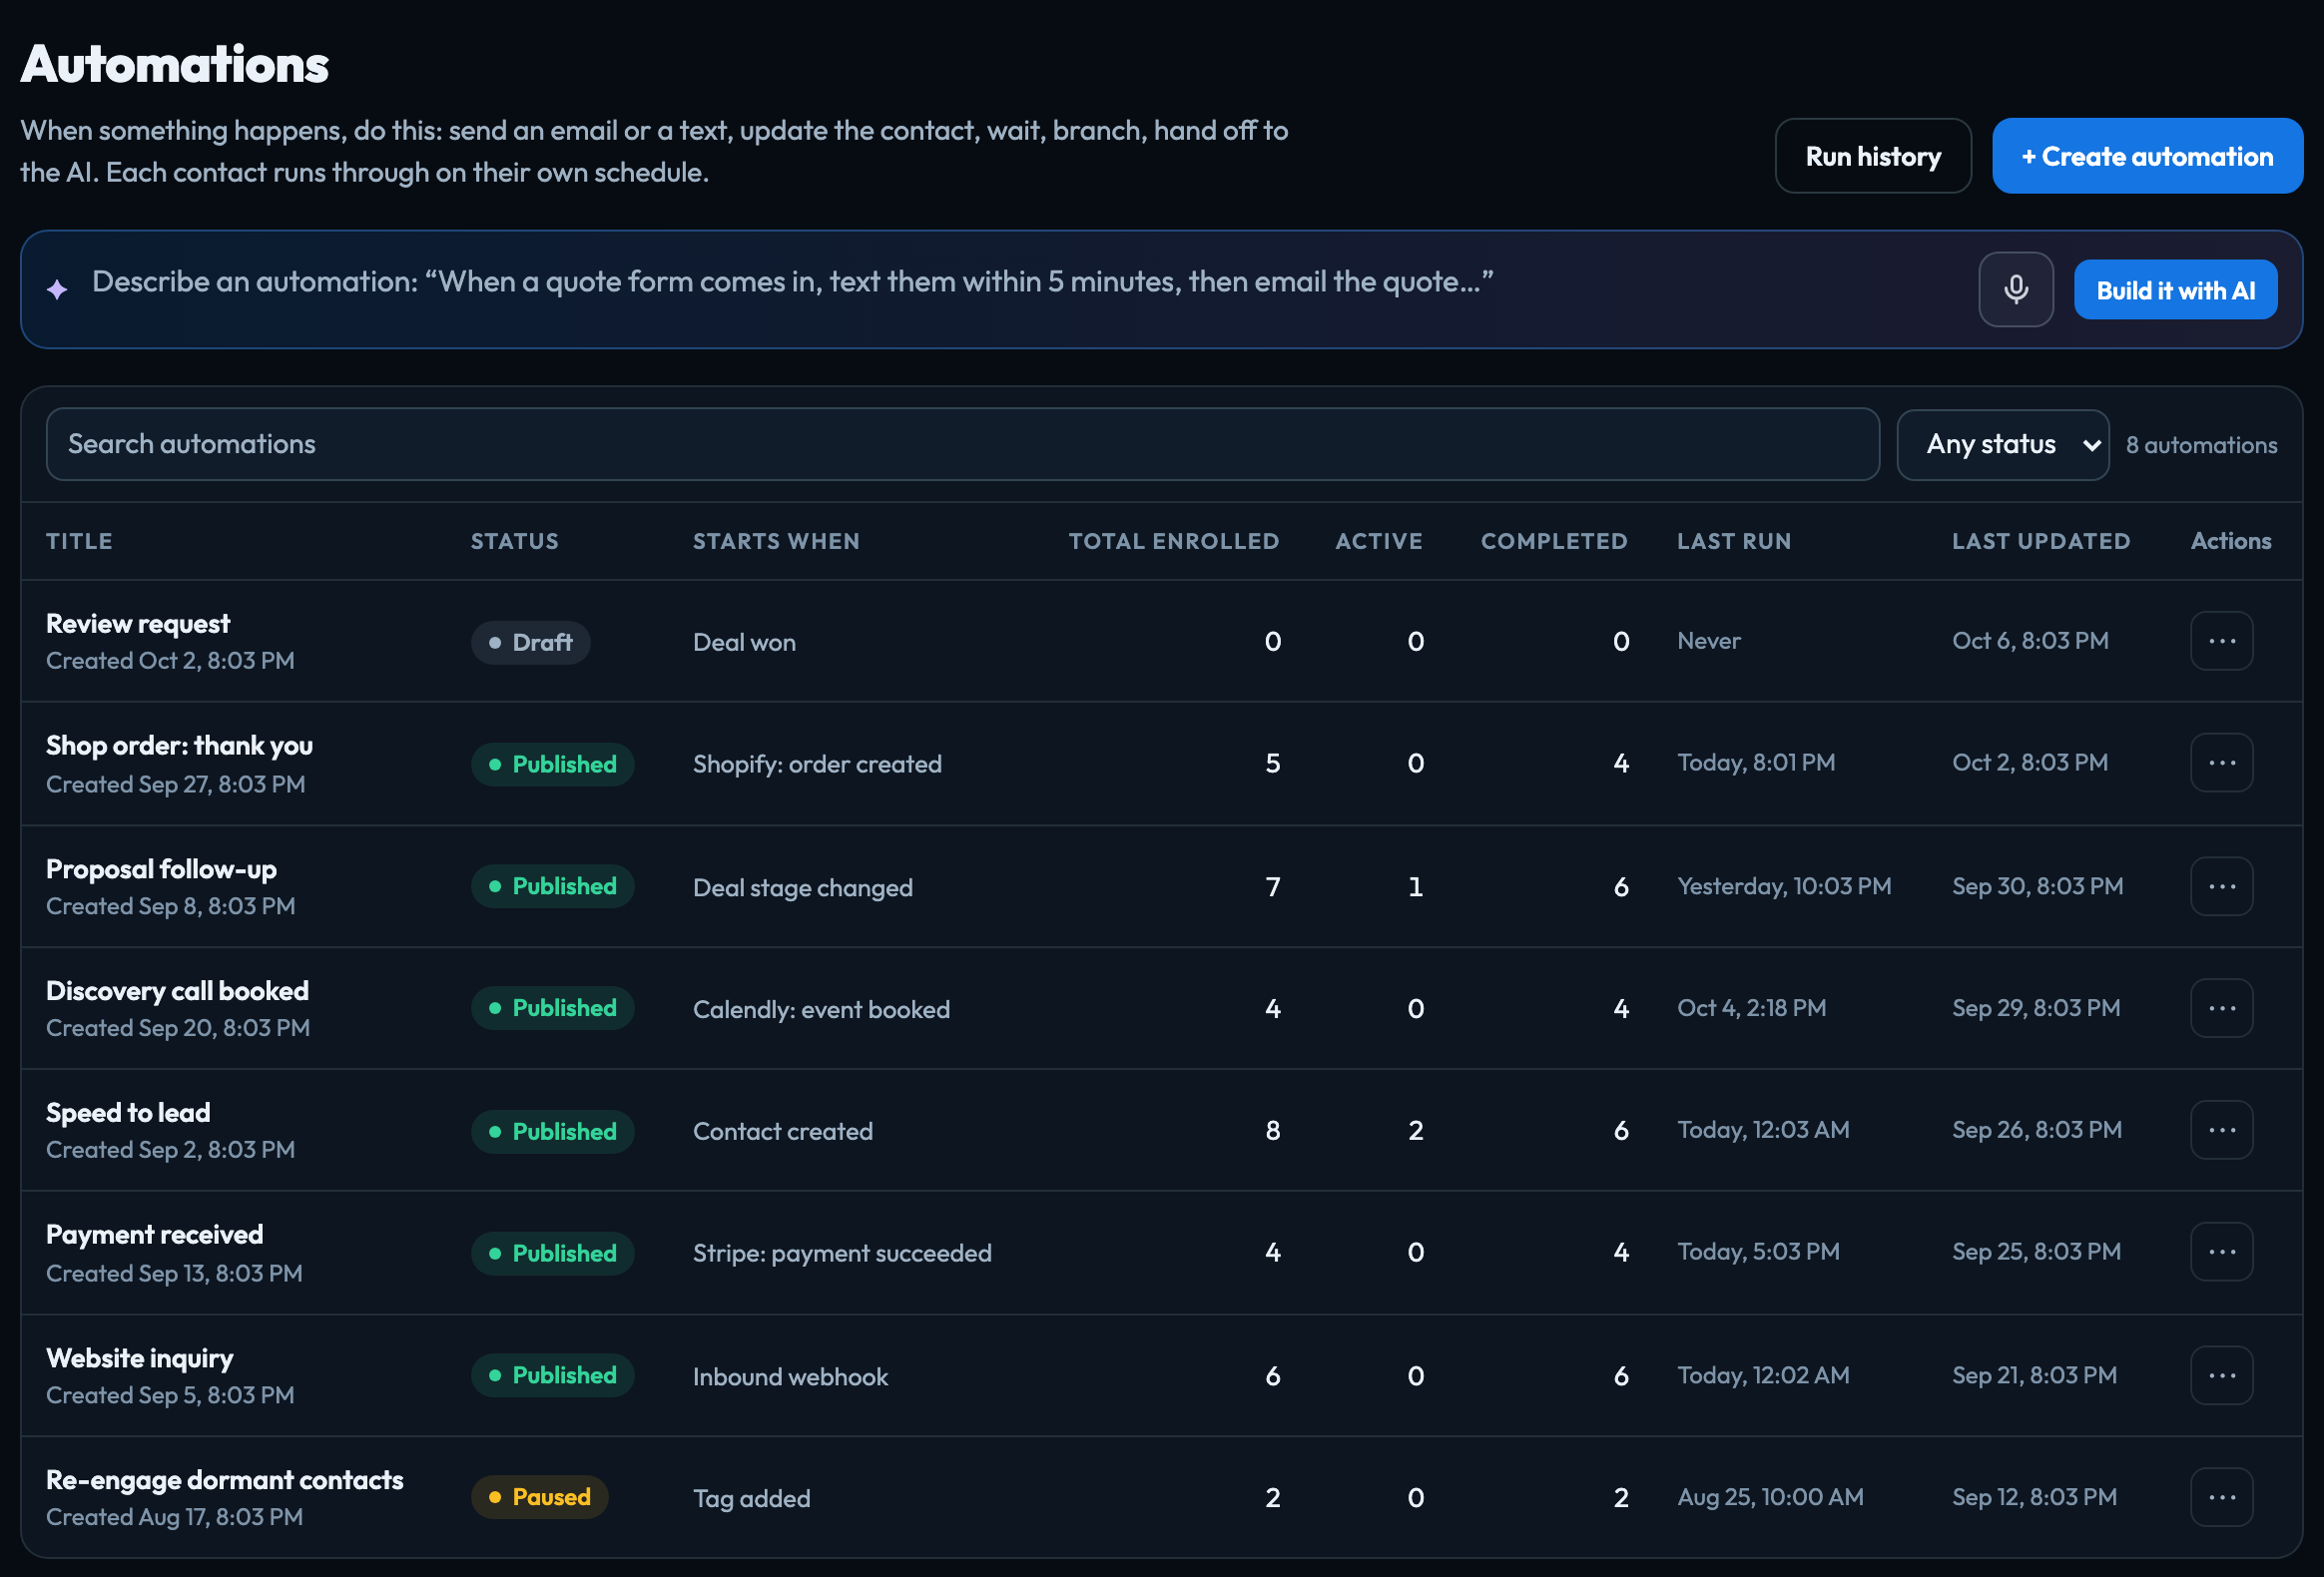The width and height of the screenshot is (2324, 1577).
Task: Sort by the Title column header
Action: coord(79,541)
